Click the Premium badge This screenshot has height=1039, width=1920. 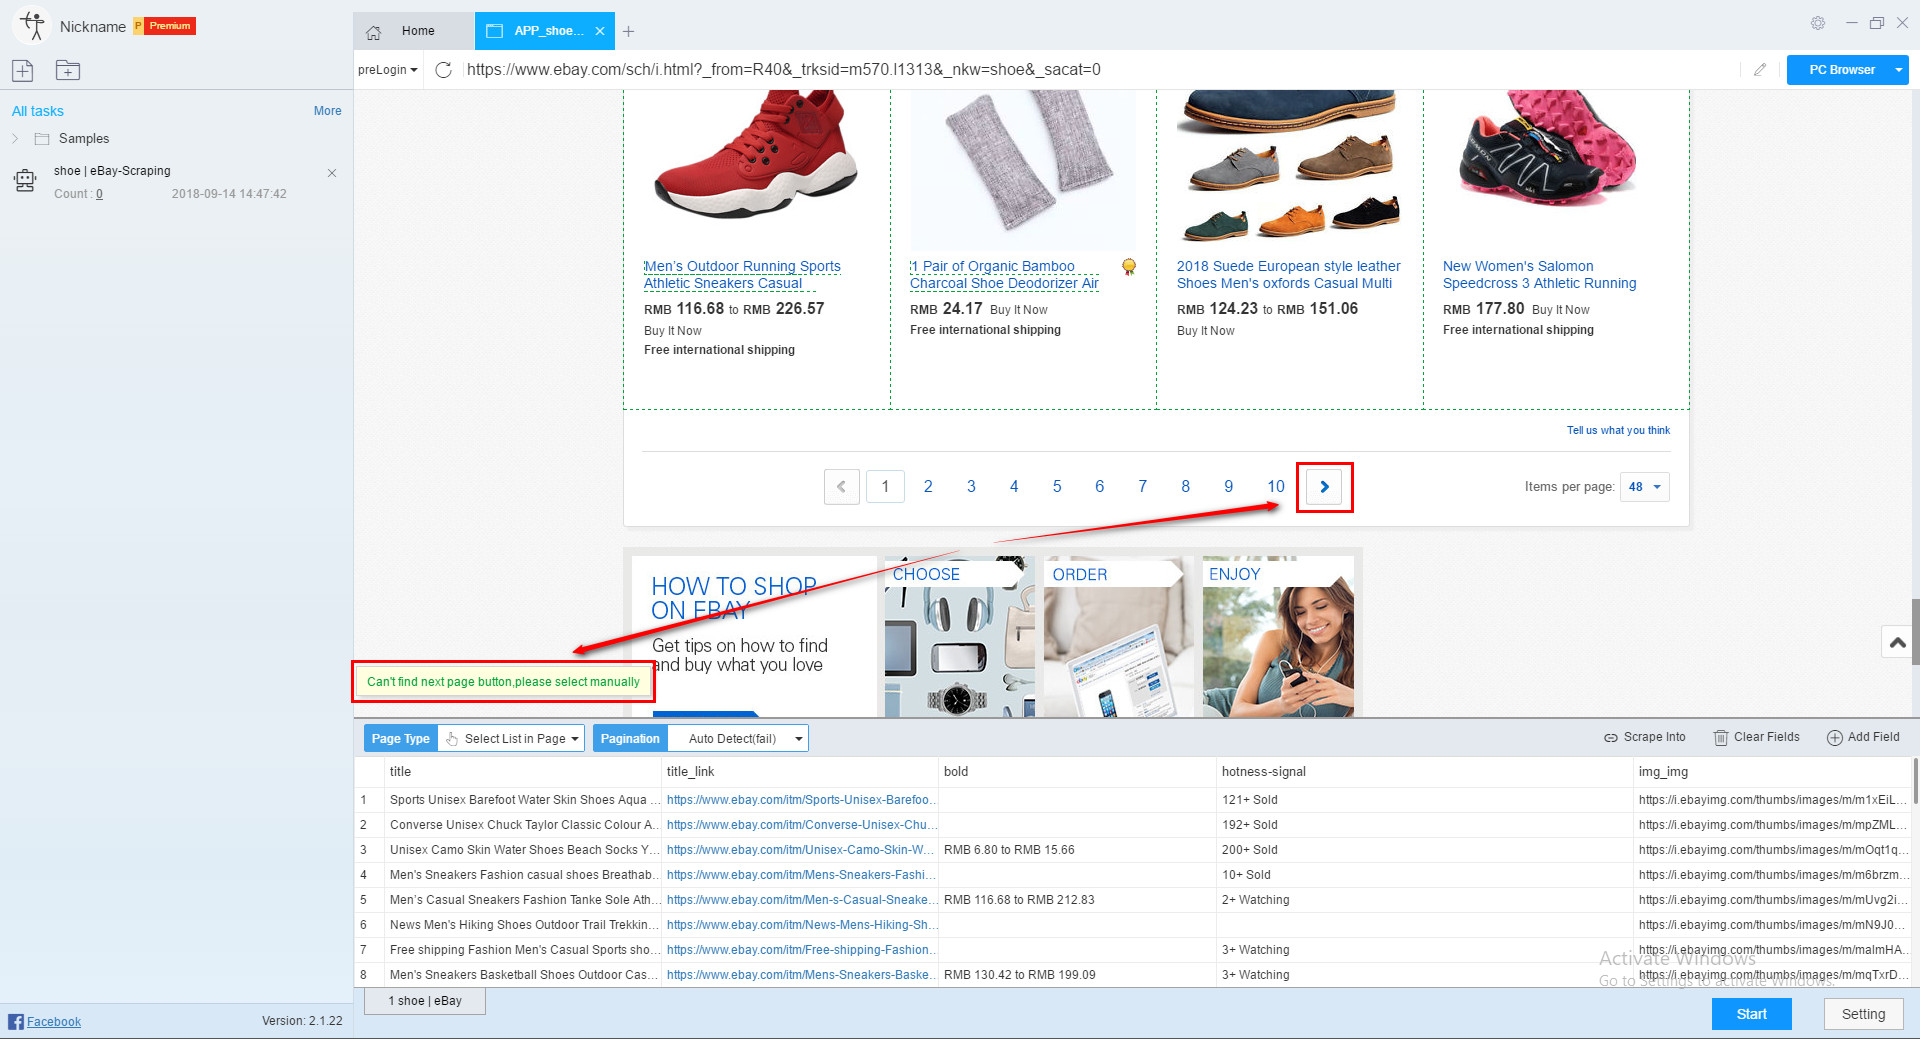point(165,26)
